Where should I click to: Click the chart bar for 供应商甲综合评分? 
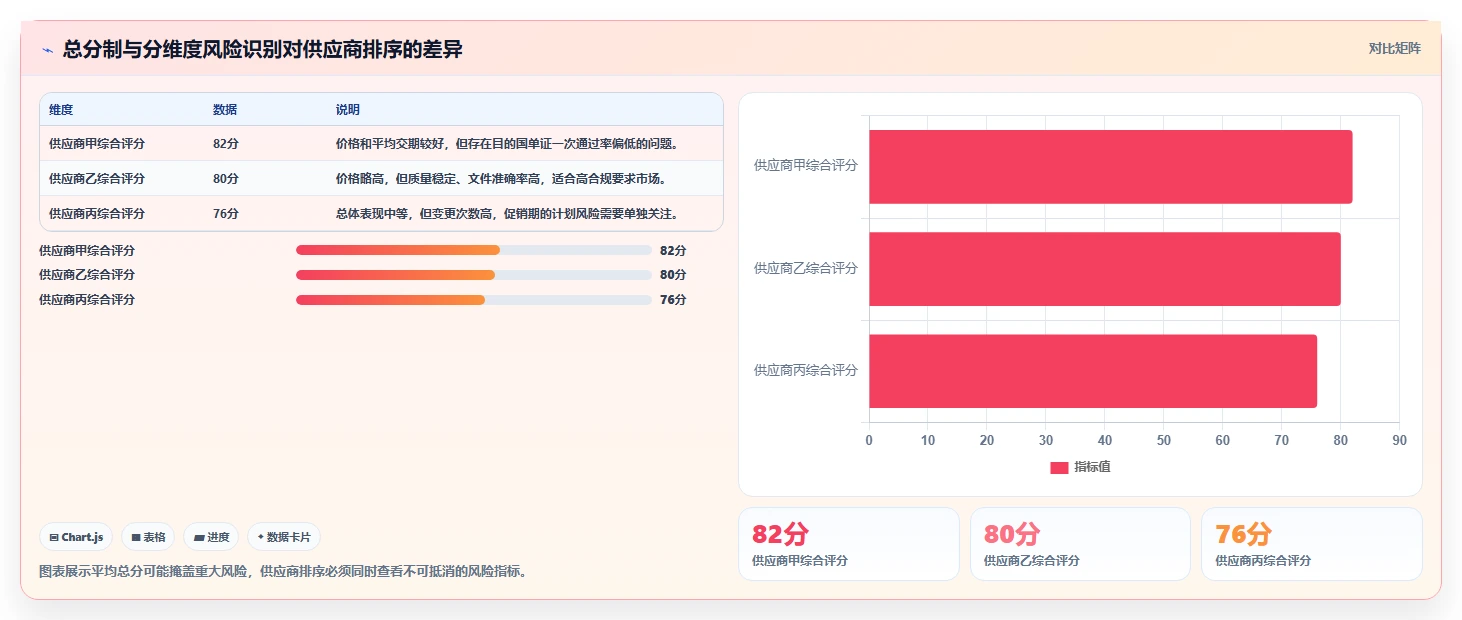pyautogui.click(x=1110, y=167)
